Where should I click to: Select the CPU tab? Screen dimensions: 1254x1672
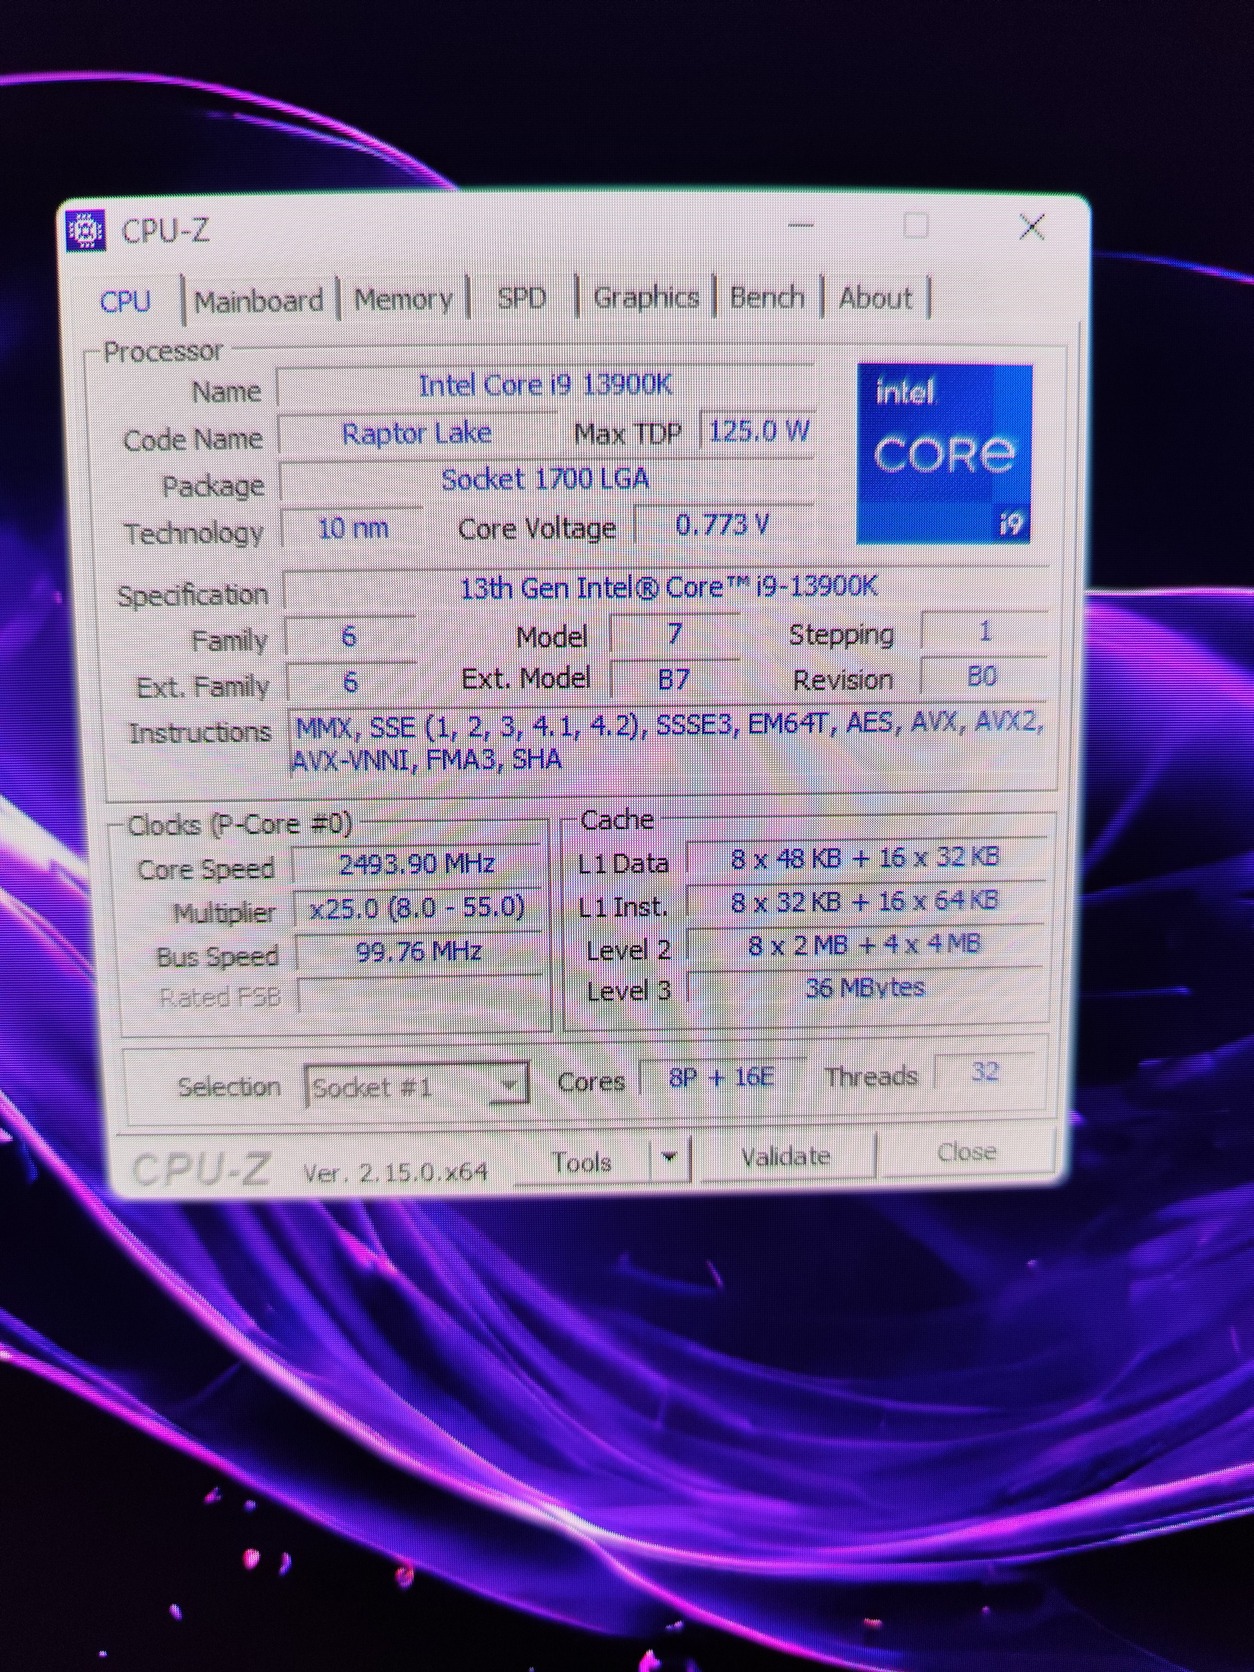click(x=126, y=301)
